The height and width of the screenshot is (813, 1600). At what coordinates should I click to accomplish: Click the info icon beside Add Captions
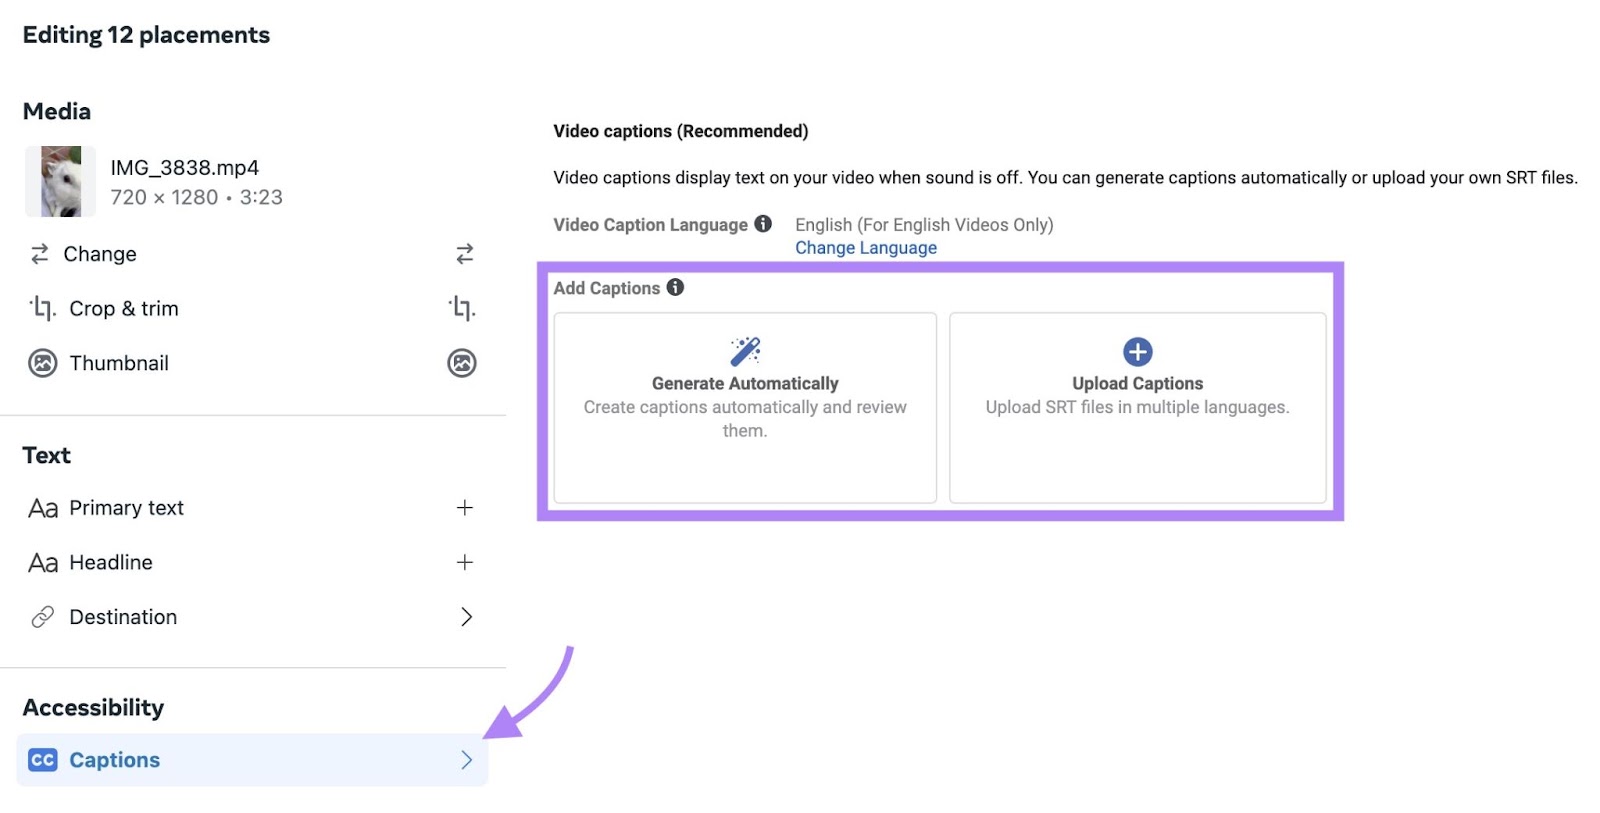click(x=677, y=287)
